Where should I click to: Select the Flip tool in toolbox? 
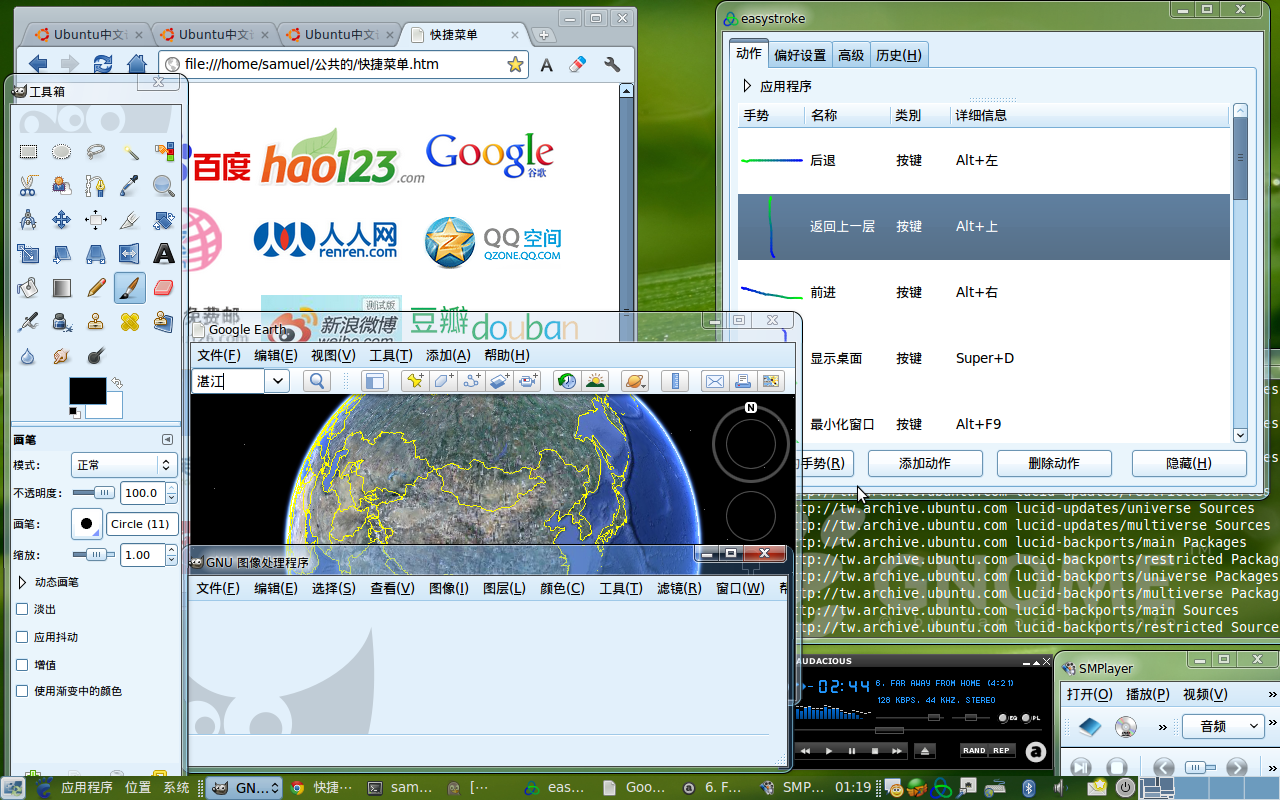pyautogui.click(x=130, y=254)
